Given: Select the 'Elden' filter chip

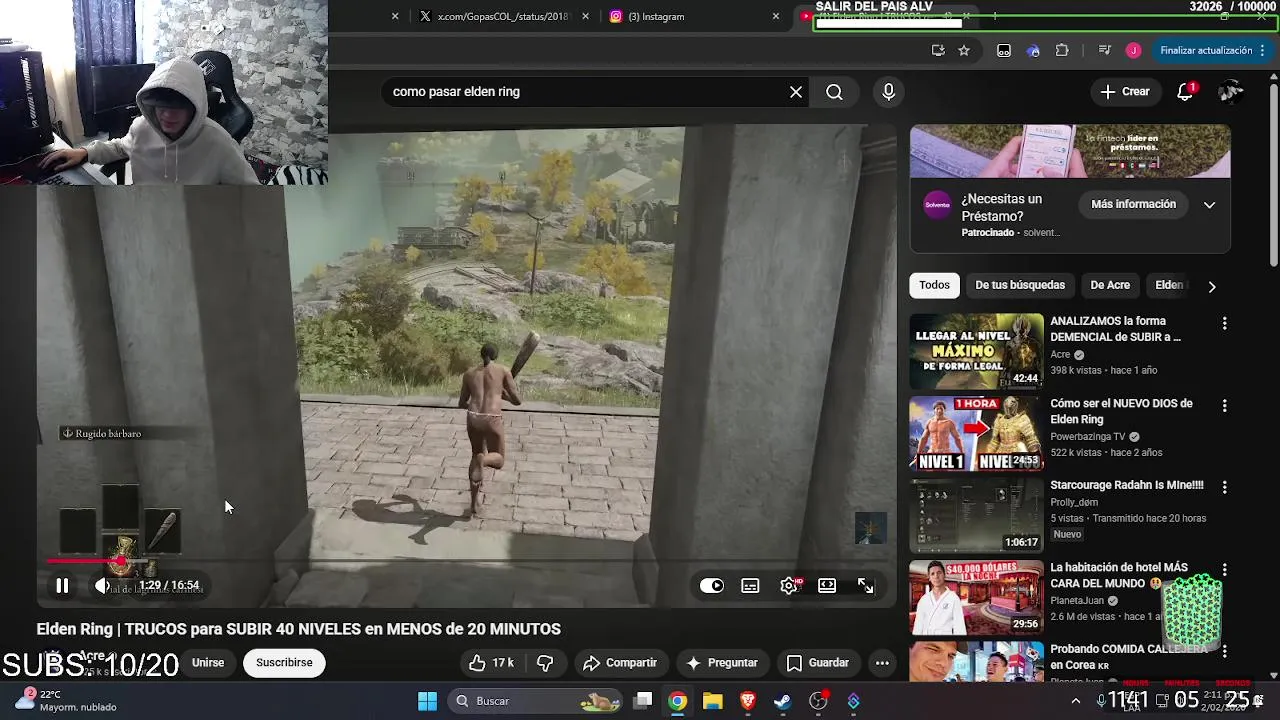Looking at the screenshot, I should (x=1169, y=285).
